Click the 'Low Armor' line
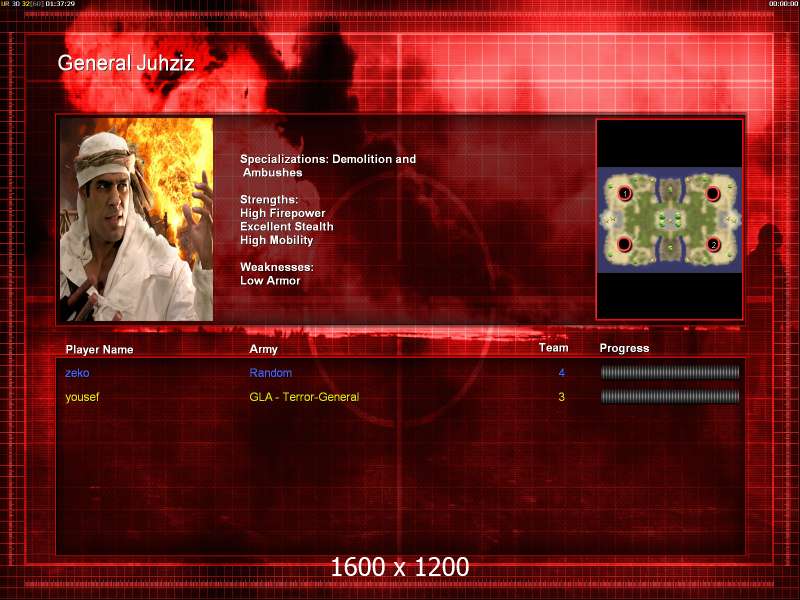Screen dimensions: 800x600 pyautogui.click(x=270, y=280)
